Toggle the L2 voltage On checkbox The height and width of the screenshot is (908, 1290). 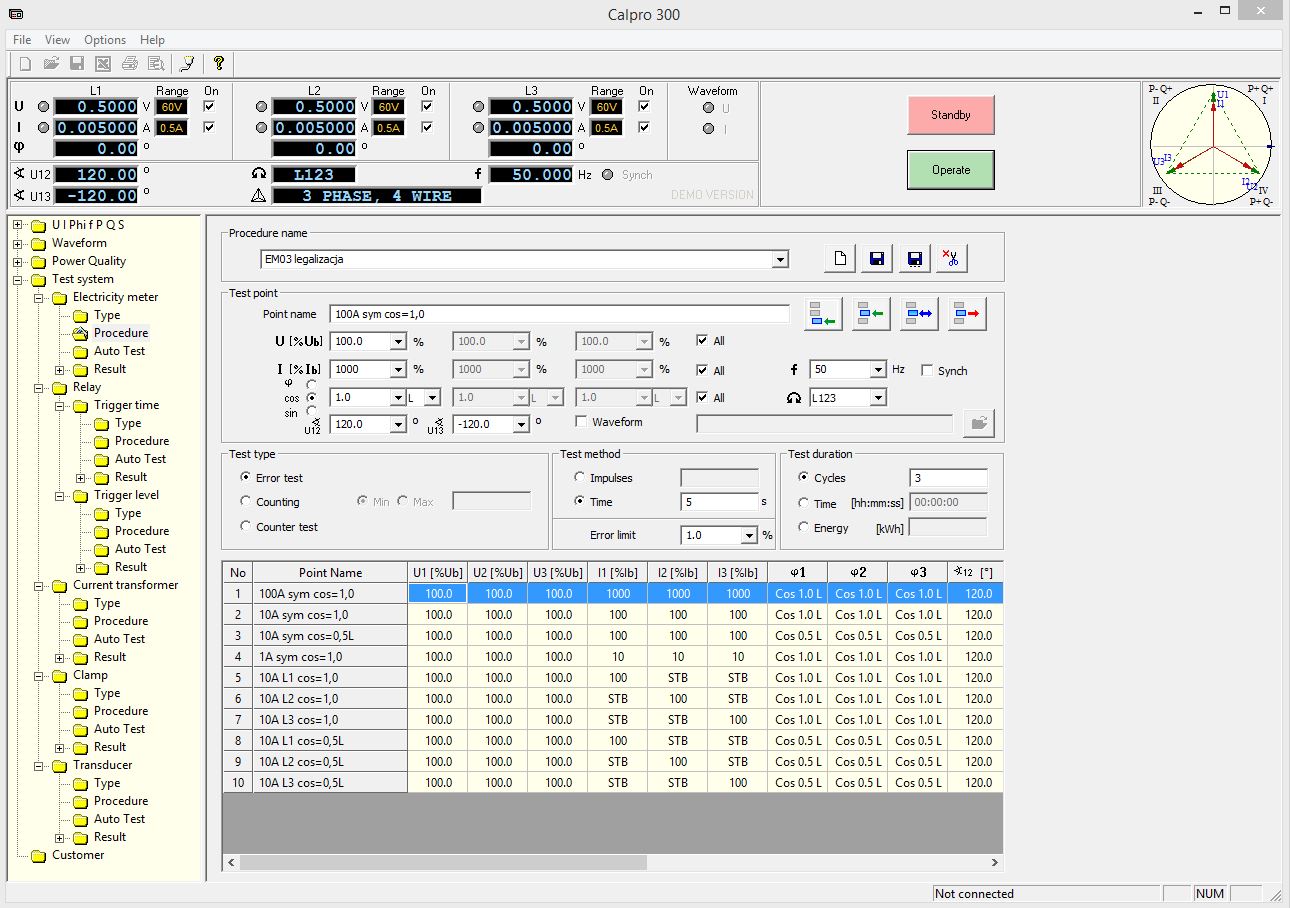coord(428,106)
